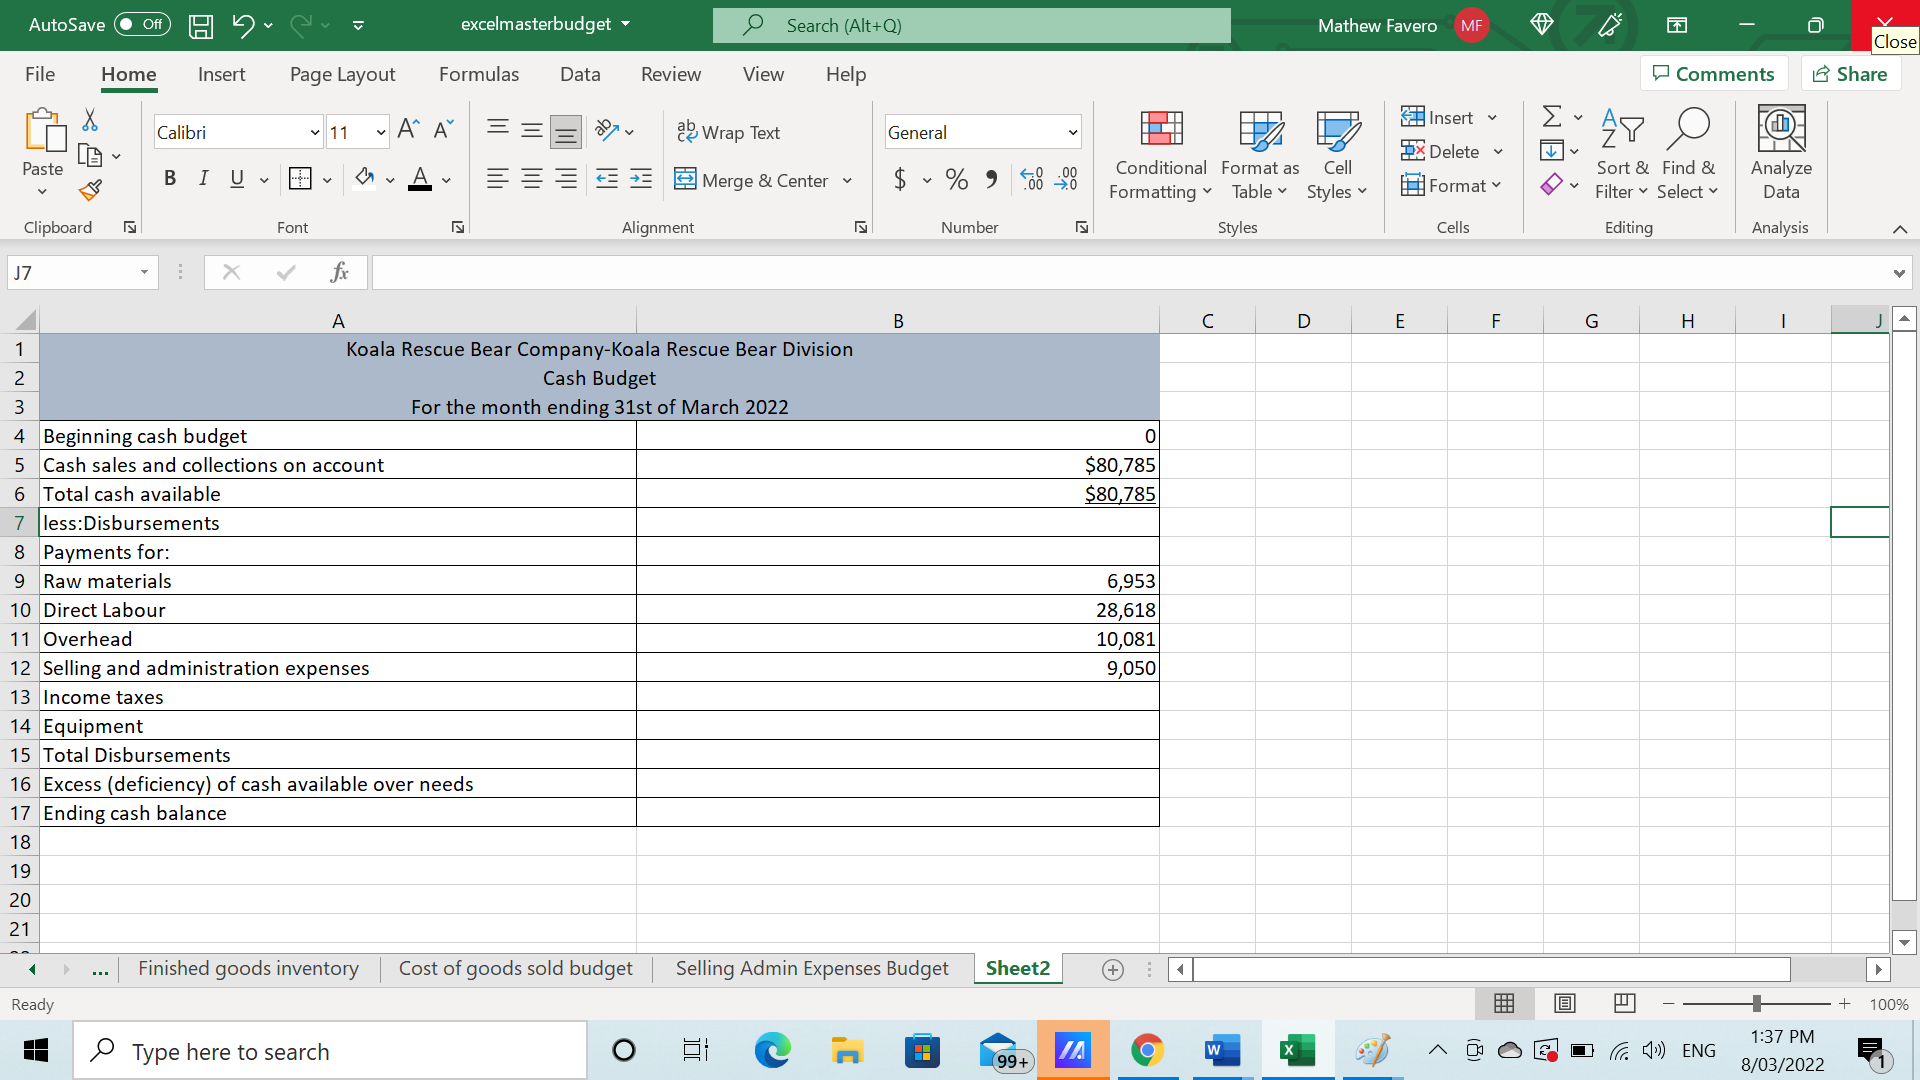Click the formula bar input area
Image resolution: width=1920 pixels, height=1080 pixels.
[1130, 272]
